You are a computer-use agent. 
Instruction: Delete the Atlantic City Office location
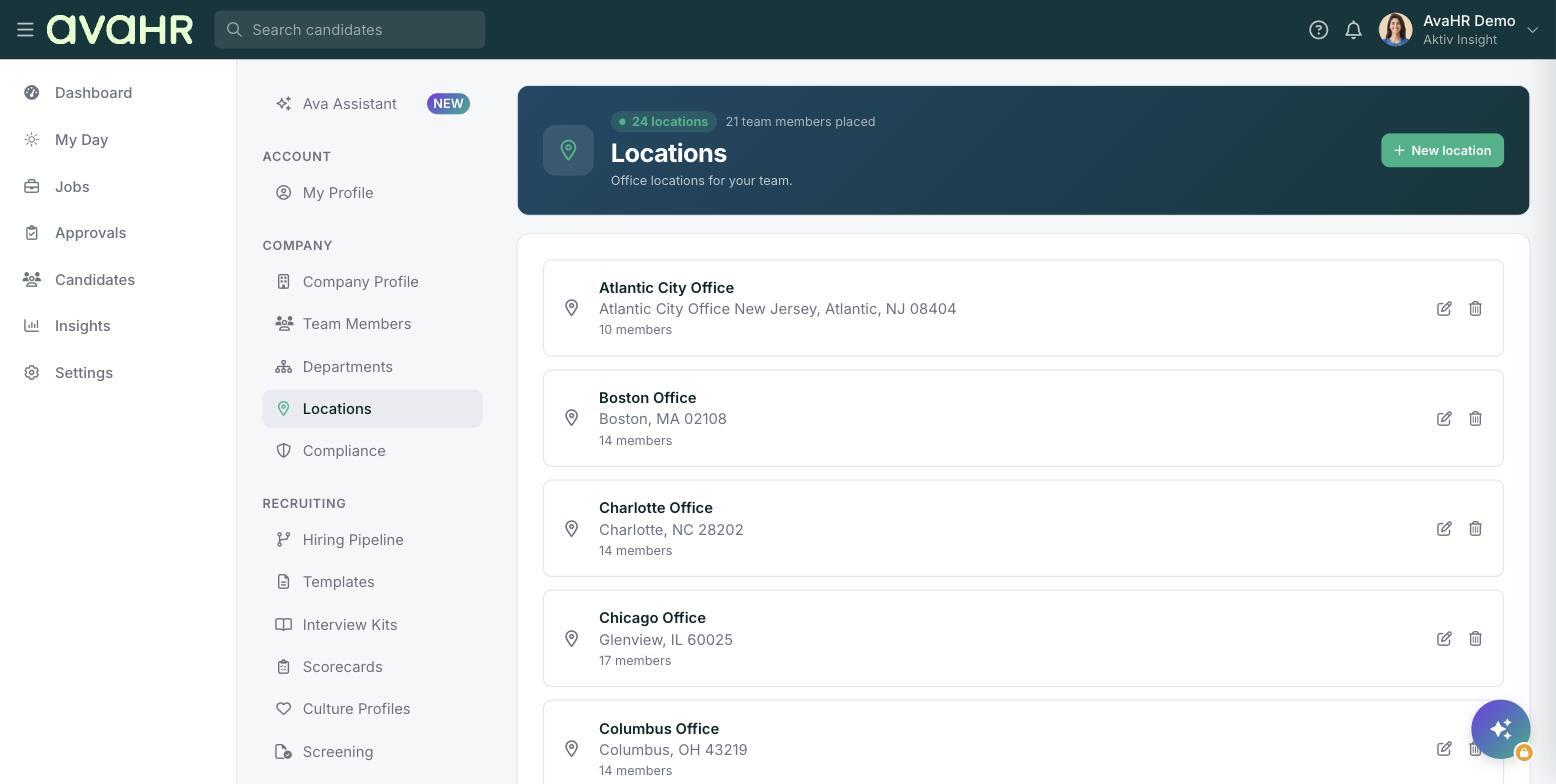(1475, 309)
